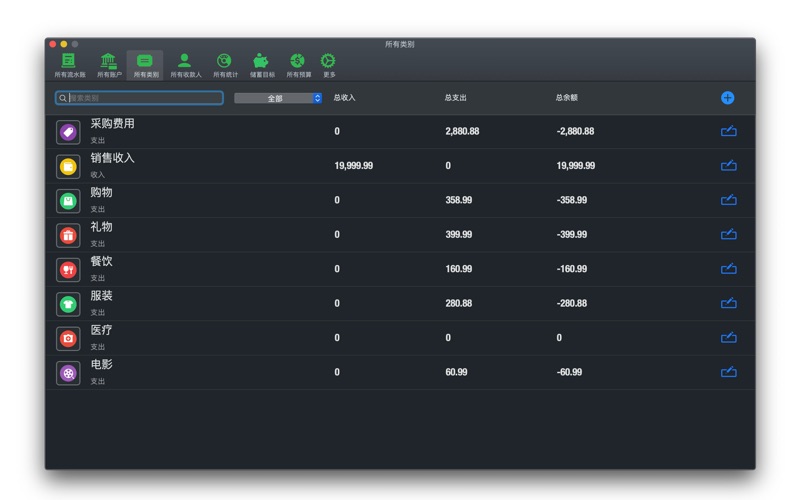Image resolution: width=800 pixels, height=500 pixels.
Task: Expand the 全部 filter dropdown
Action: click(278, 98)
